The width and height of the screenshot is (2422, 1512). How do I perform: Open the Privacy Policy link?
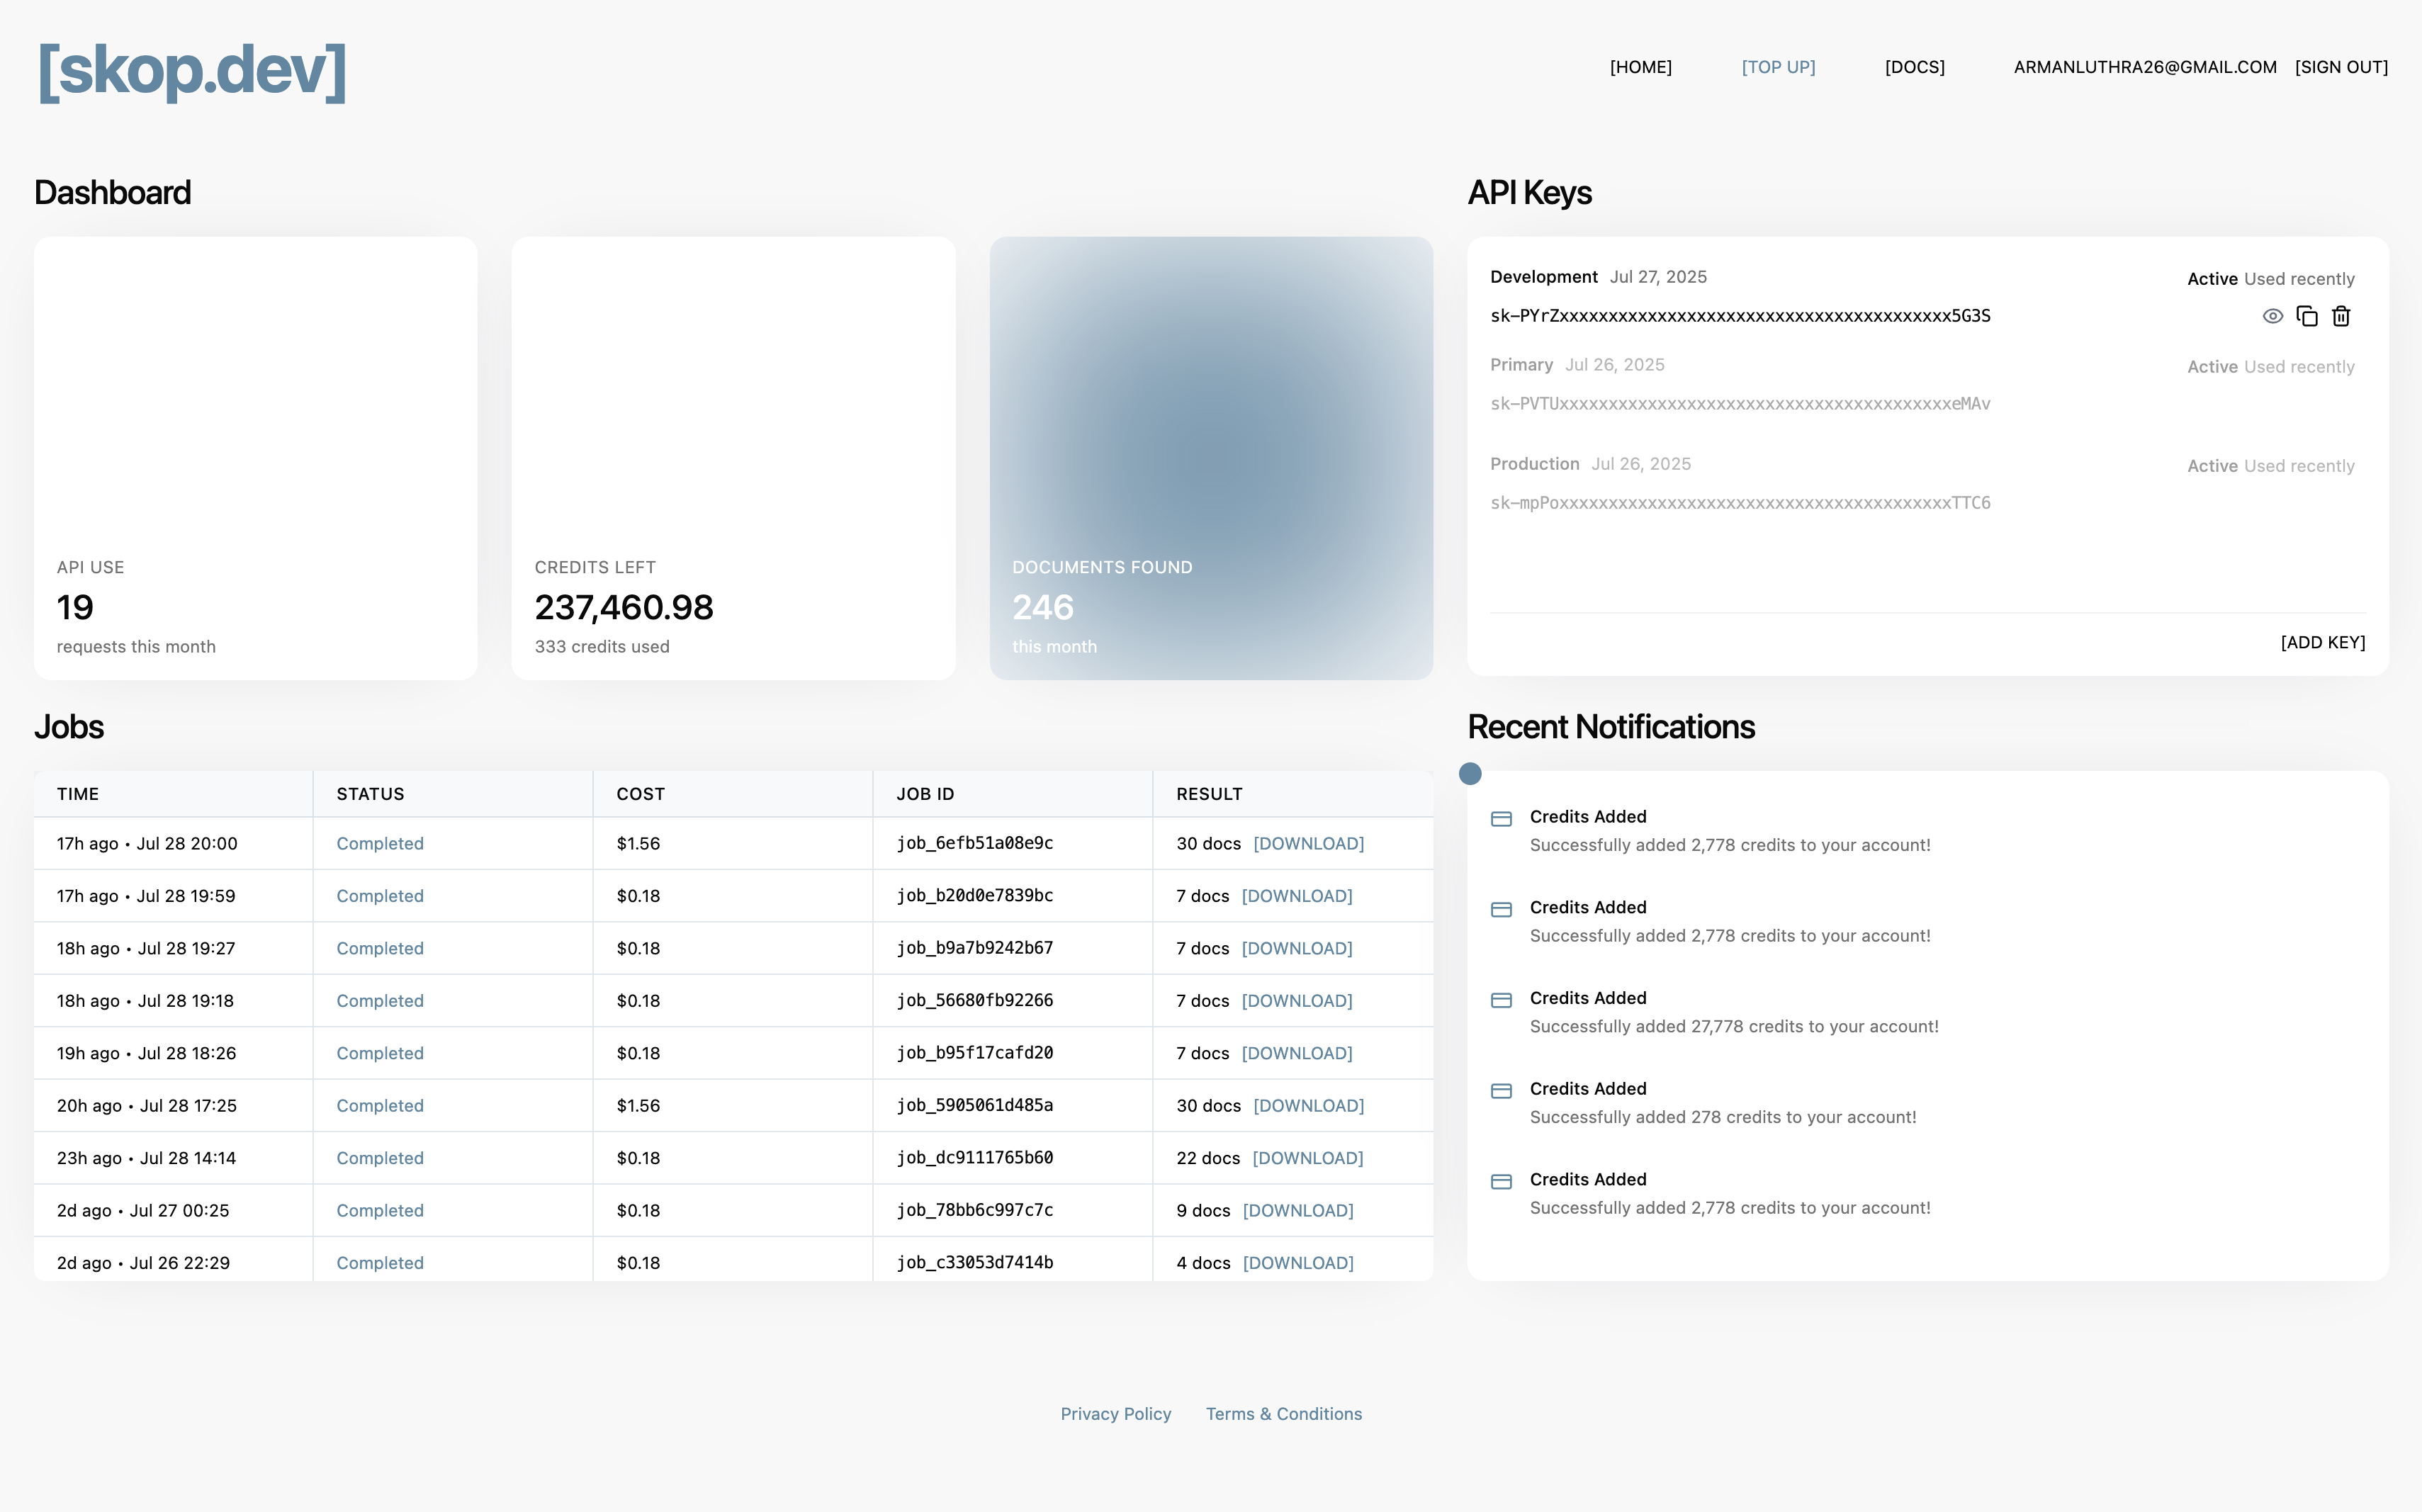(1115, 1413)
